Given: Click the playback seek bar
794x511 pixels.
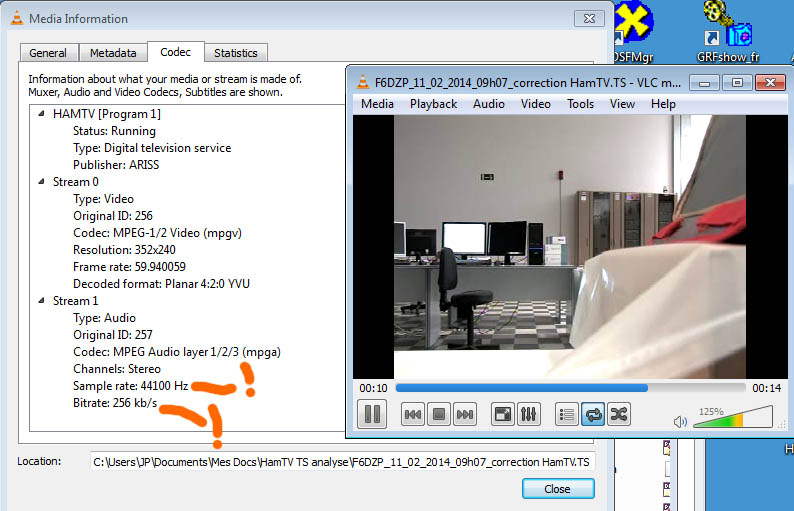Looking at the screenshot, I should point(570,388).
